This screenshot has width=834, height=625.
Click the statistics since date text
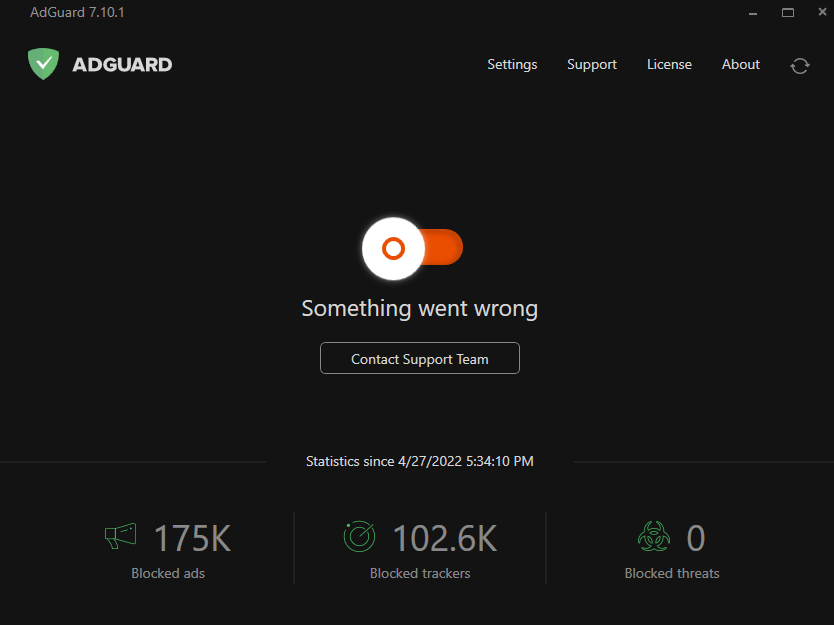[x=419, y=461]
